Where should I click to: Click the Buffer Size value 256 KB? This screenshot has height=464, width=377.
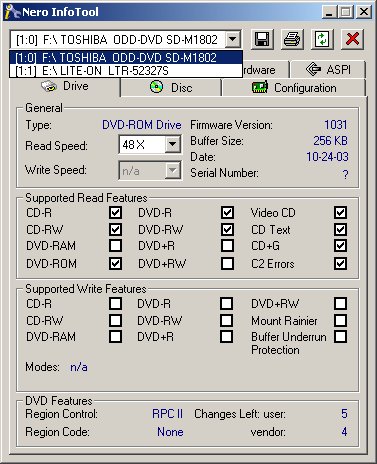(x=330, y=141)
